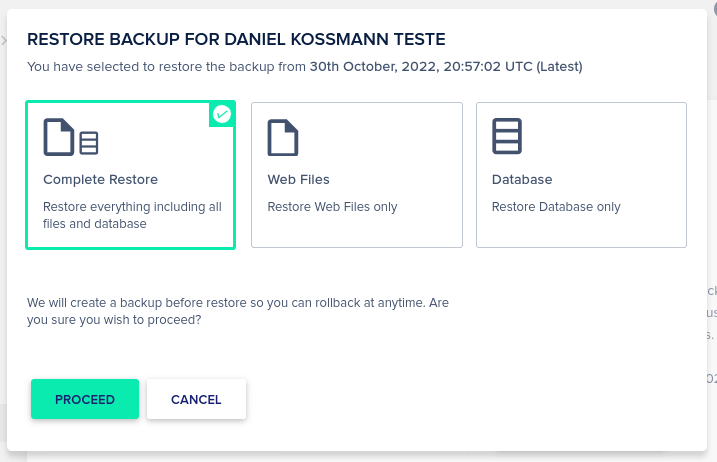This screenshot has width=717, height=462.
Task: Click the PROCEED button to start the restore
Action: (x=85, y=399)
